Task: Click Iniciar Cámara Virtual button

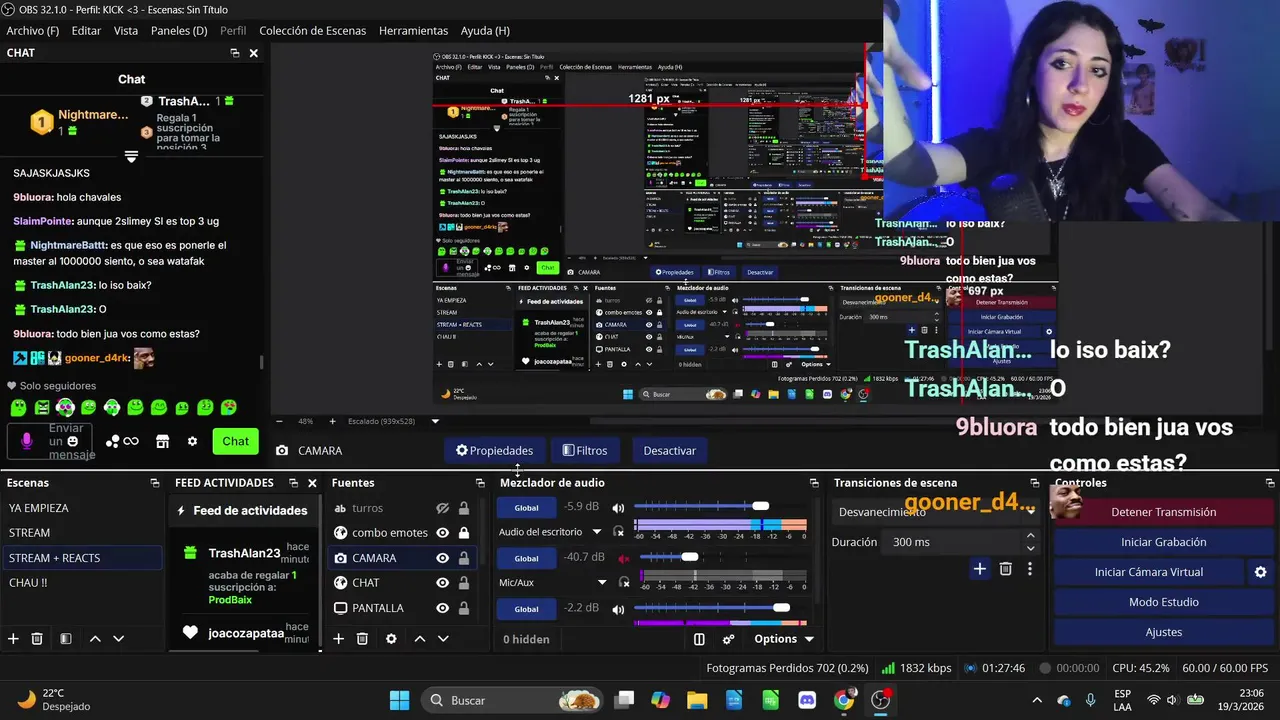Action: pos(1149,572)
